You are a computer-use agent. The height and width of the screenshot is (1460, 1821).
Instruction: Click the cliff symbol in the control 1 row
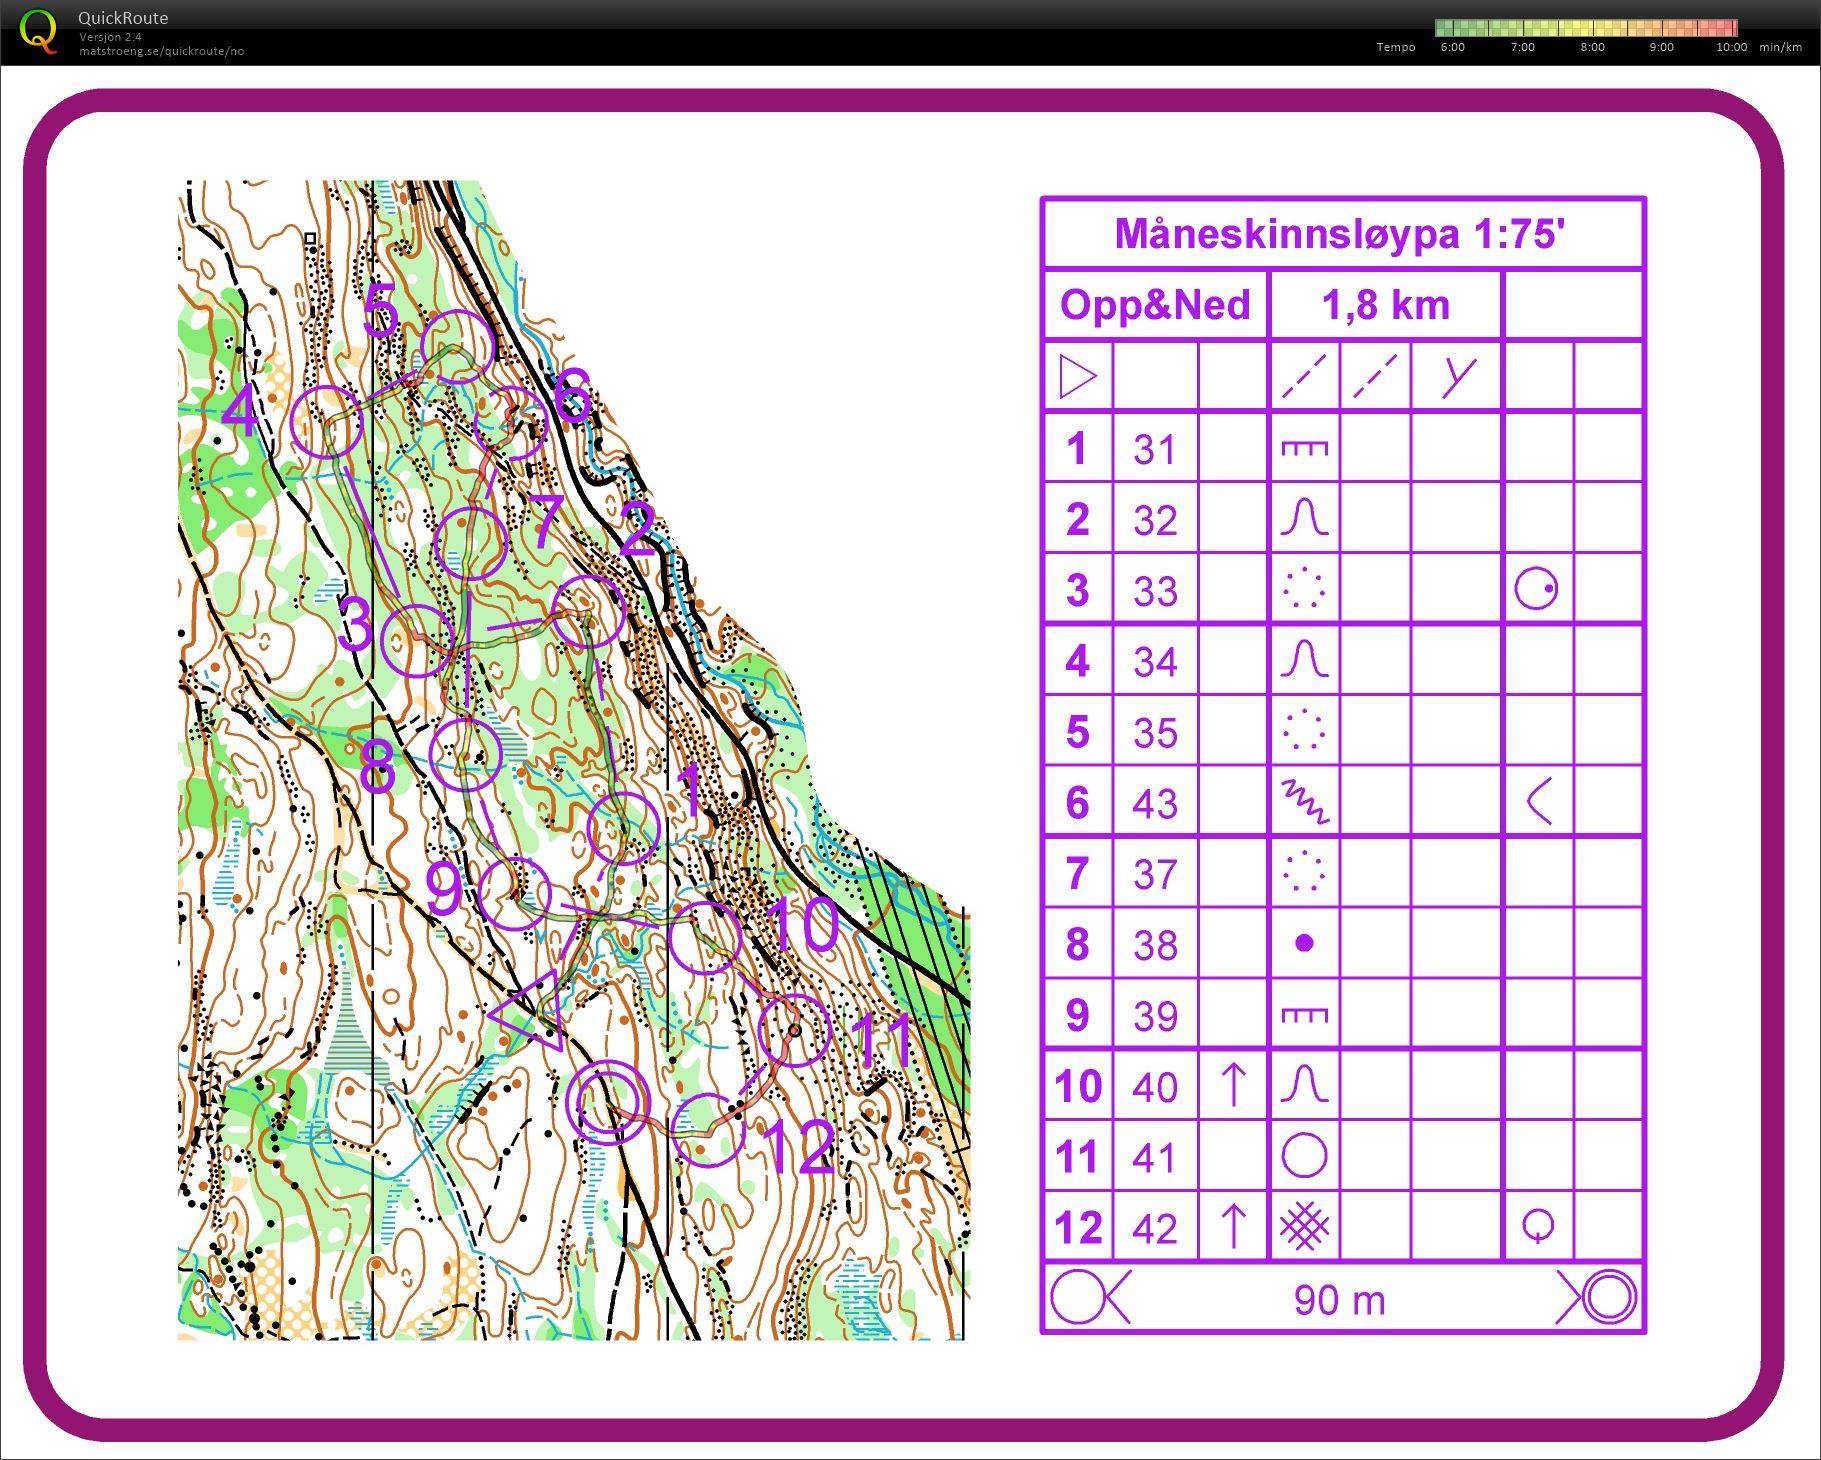[1304, 448]
